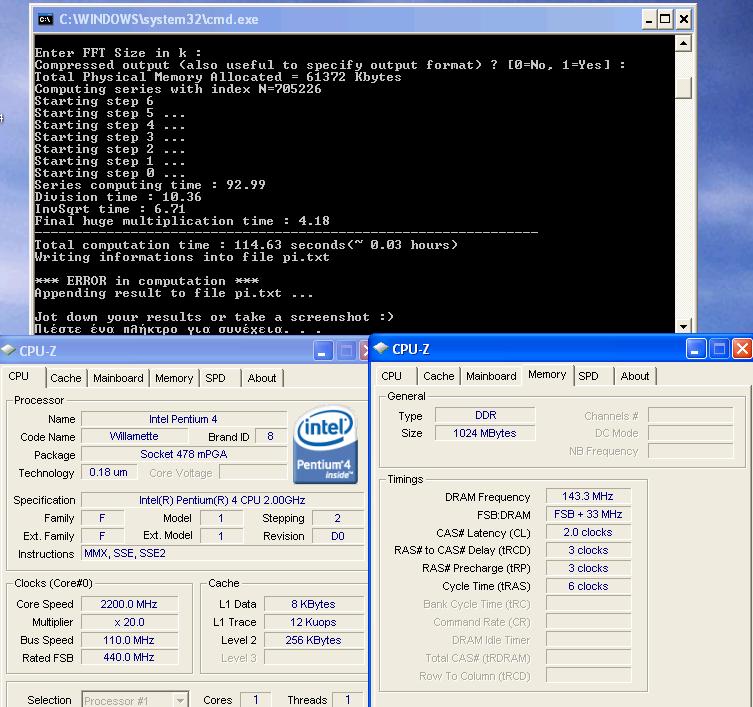This screenshot has width=753, height=707.
Task: Click the Code Name value Willamette
Action: [x=134, y=436]
